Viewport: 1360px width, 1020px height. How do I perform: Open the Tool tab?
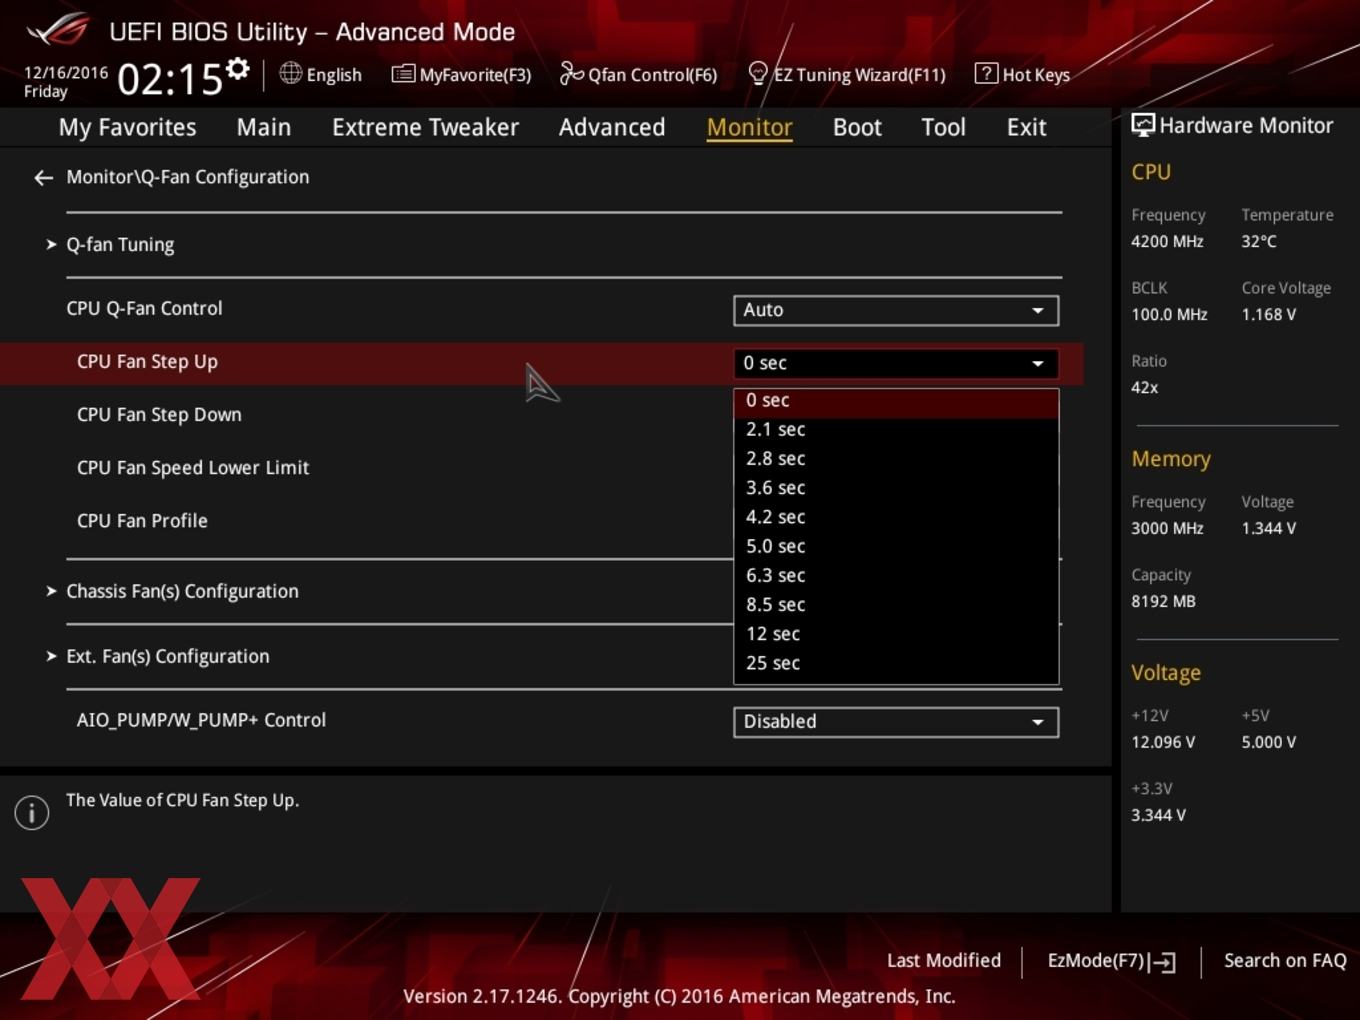(943, 127)
